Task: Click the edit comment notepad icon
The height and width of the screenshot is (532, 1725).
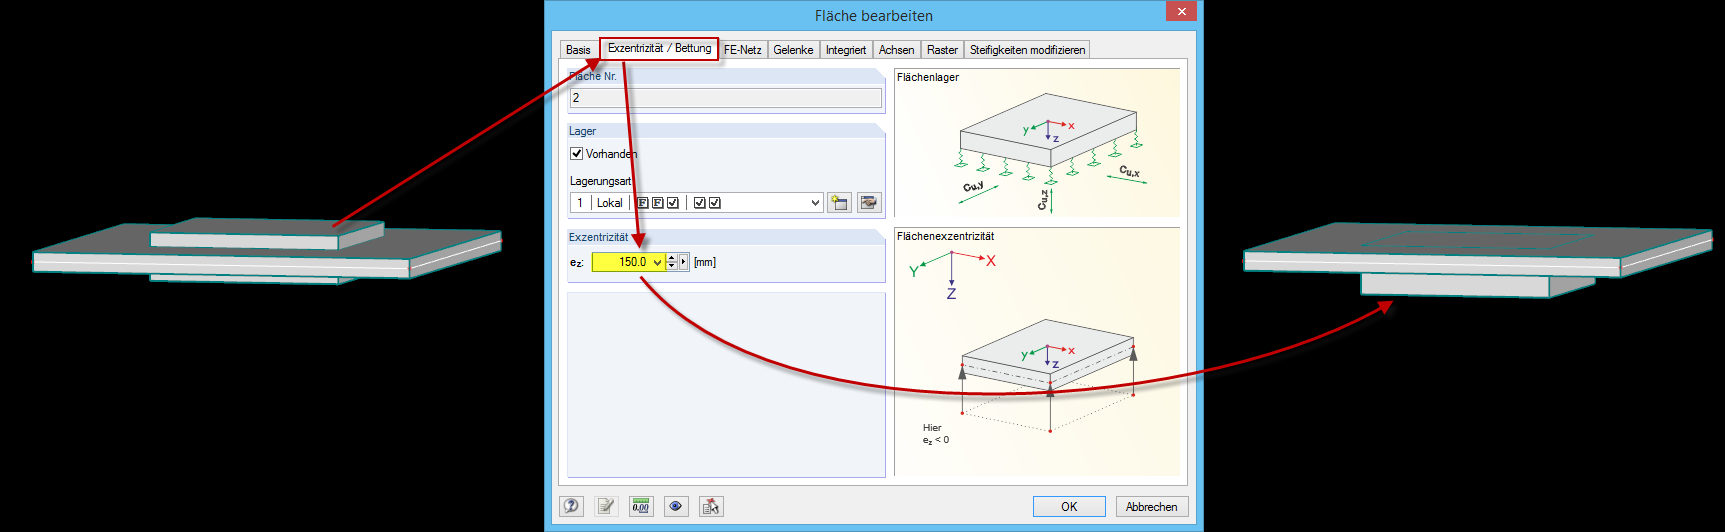Action: [x=606, y=506]
